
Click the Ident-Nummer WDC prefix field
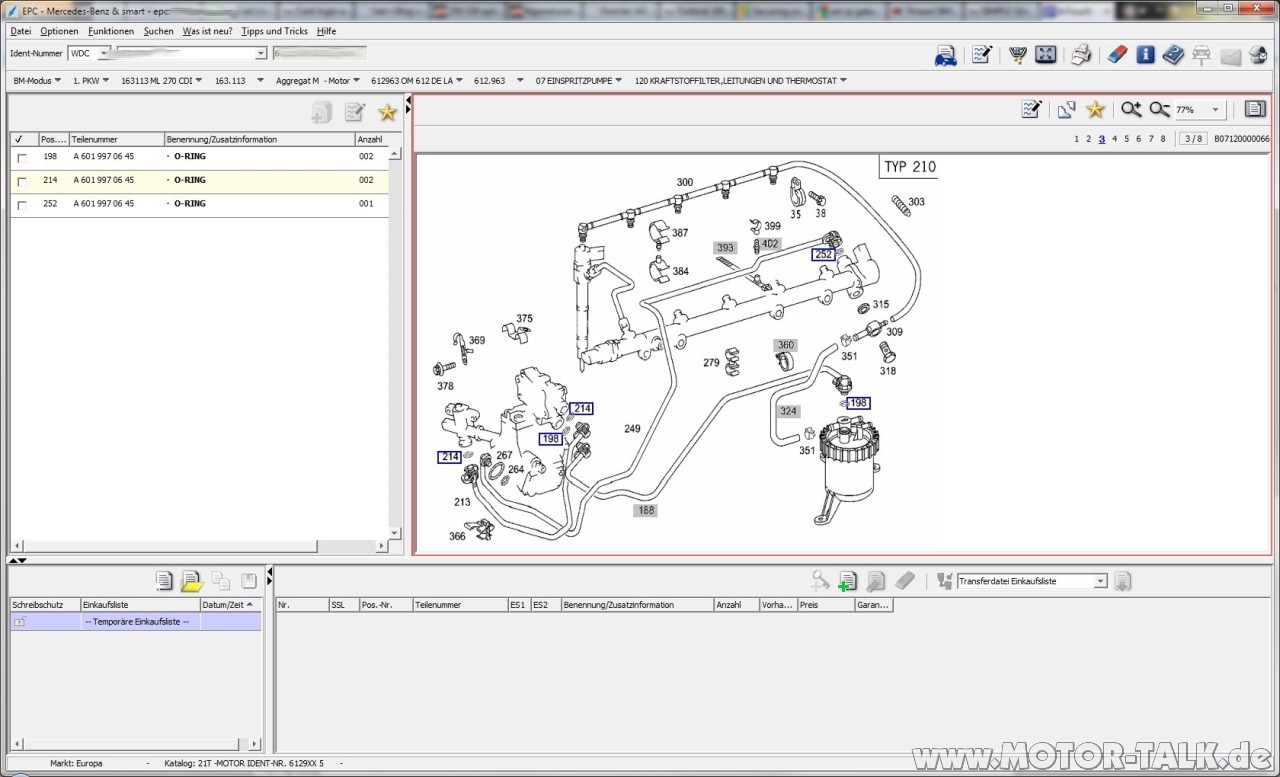(x=89, y=53)
